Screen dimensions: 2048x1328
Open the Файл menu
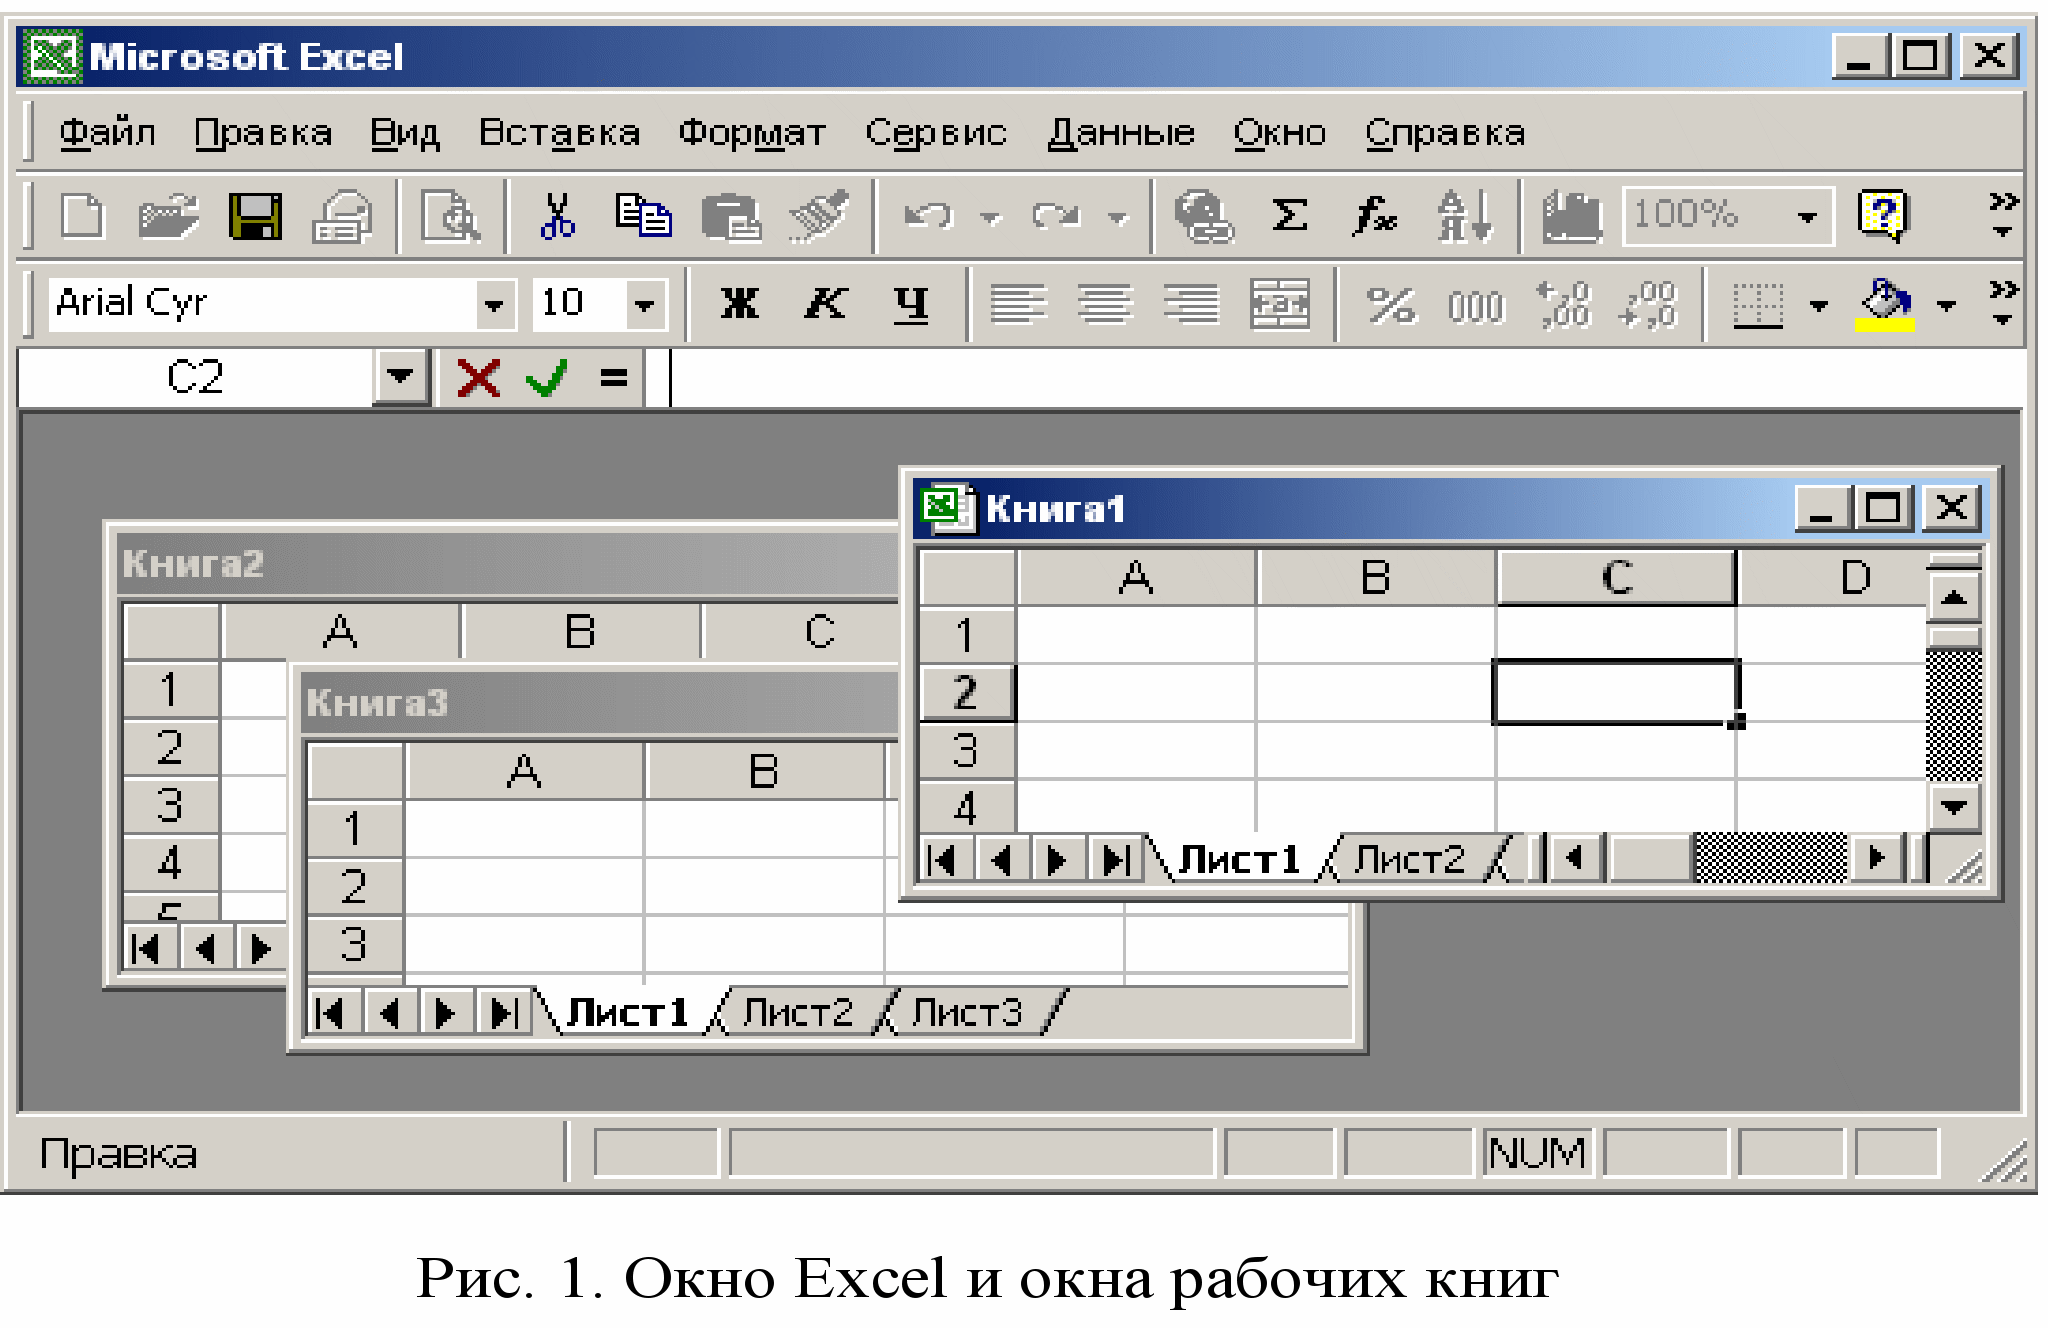click(107, 132)
